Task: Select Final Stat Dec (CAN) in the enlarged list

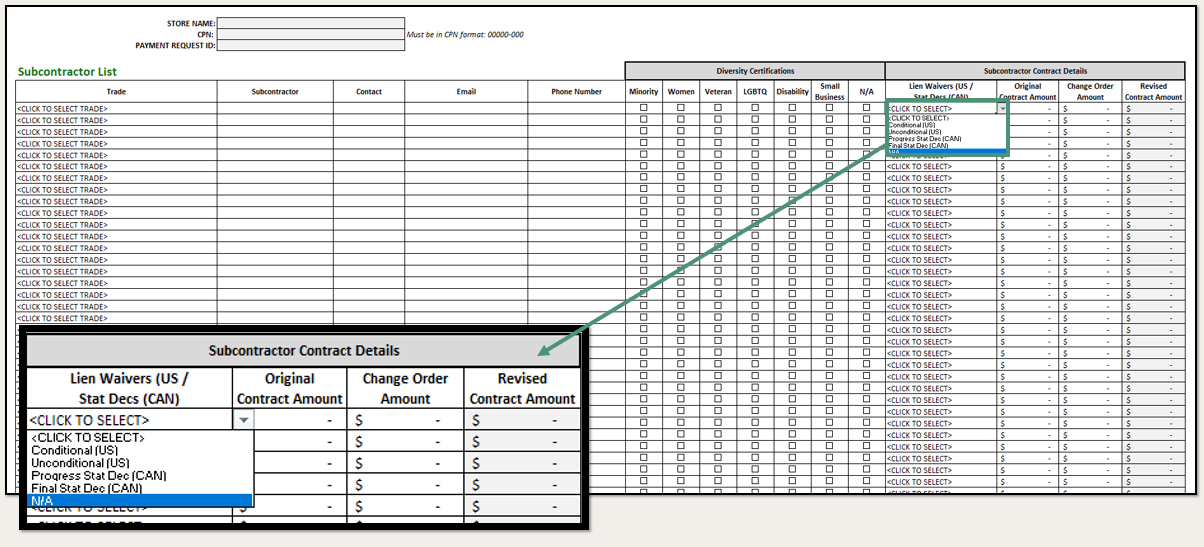Action: click(86, 489)
